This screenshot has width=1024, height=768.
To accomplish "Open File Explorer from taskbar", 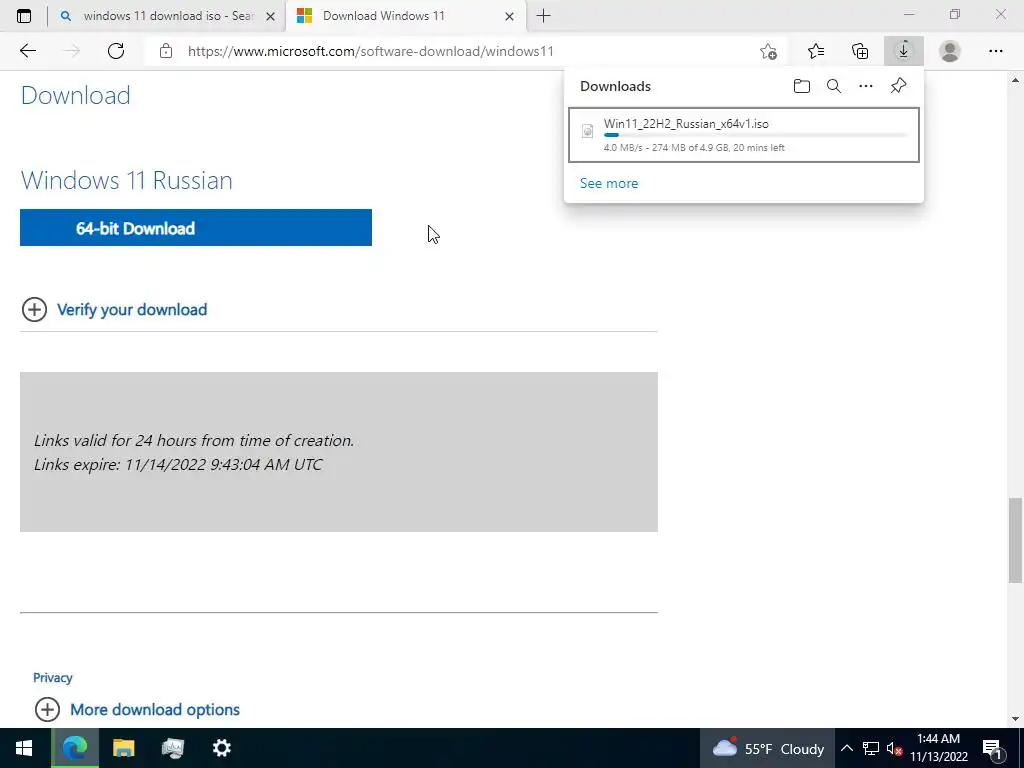I will click(x=123, y=748).
